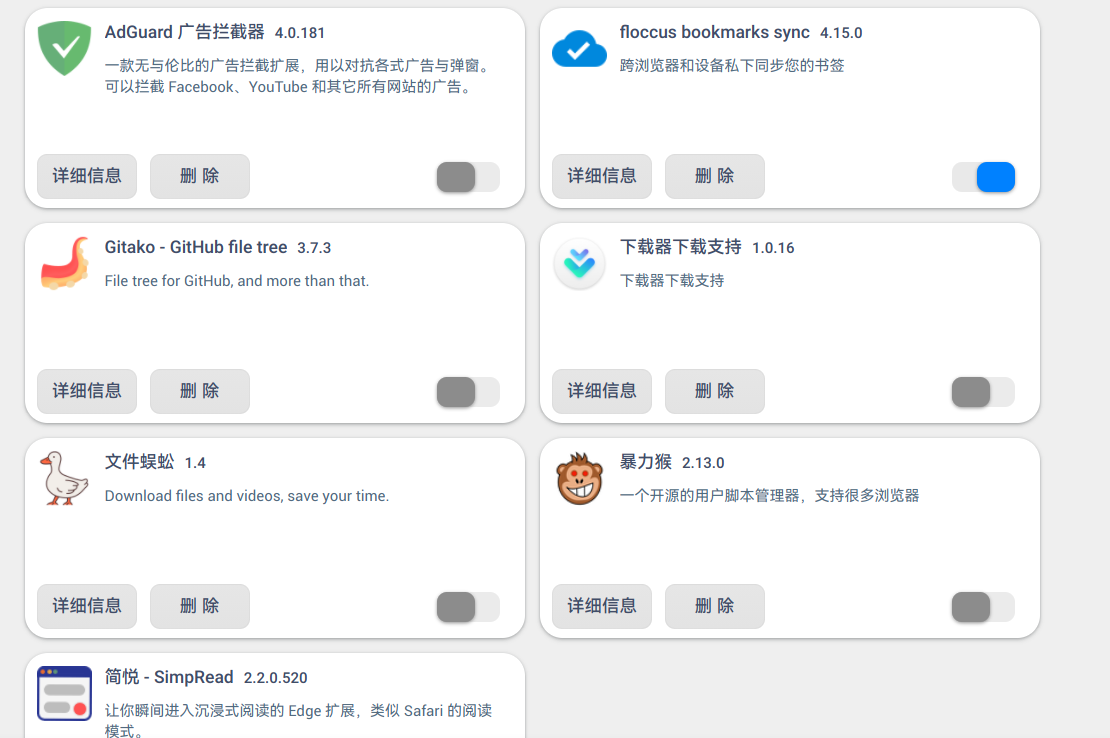1110x738 pixels.
Task: Click the 下载器下载支持 arrow icon
Action: 580,264
